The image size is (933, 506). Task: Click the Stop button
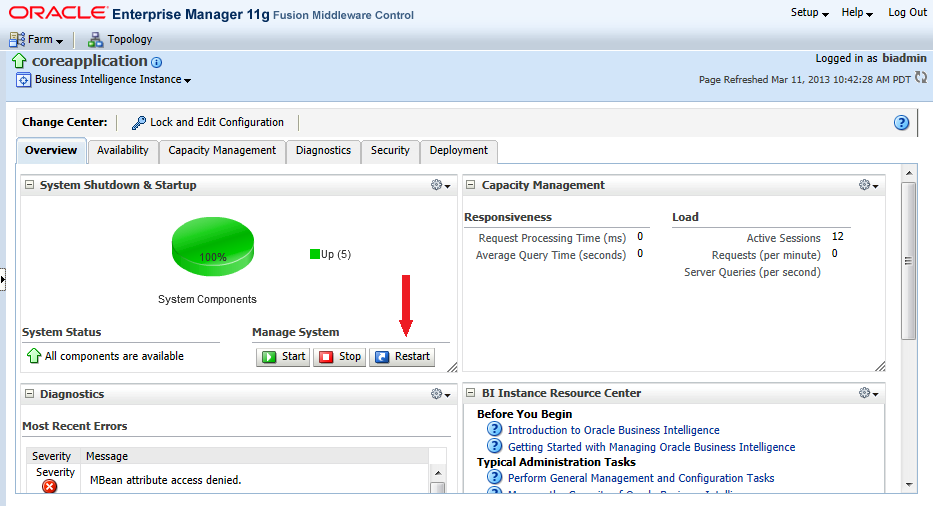(340, 357)
